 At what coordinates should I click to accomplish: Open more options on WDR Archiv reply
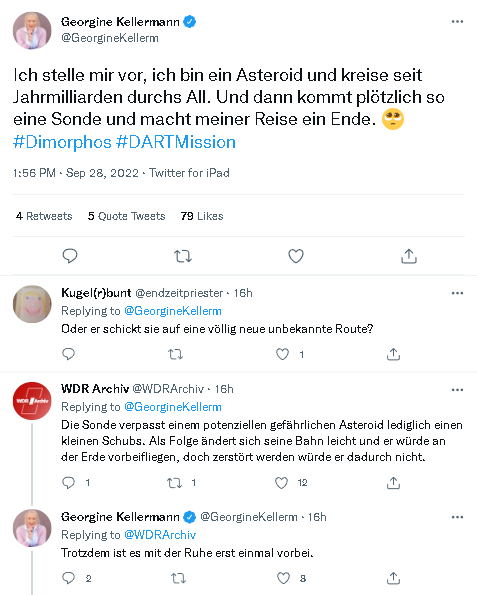coord(457,390)
